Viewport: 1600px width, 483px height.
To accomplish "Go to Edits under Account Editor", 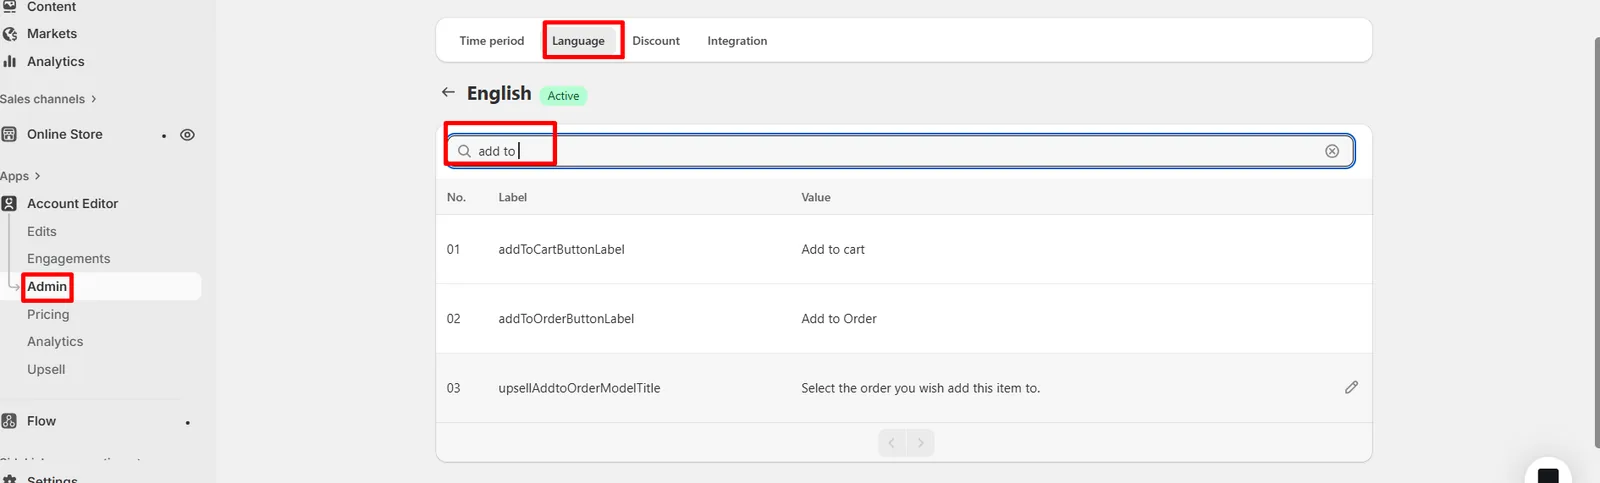I will click(x=42, y=232).
